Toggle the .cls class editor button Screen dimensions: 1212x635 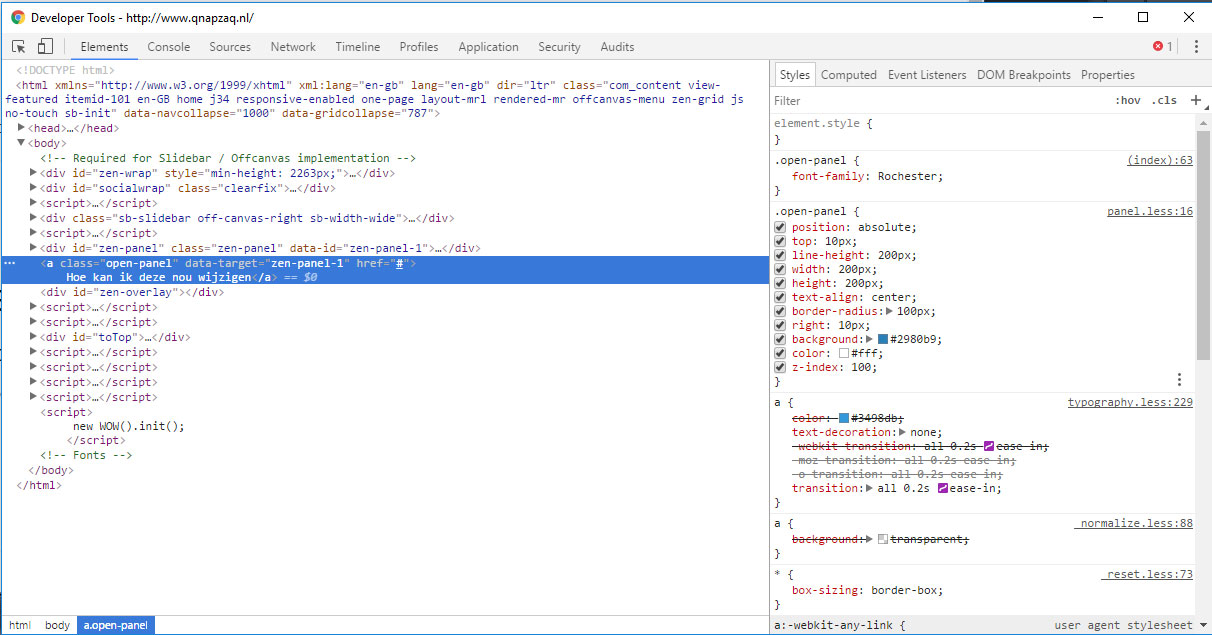pos(1164,100)
